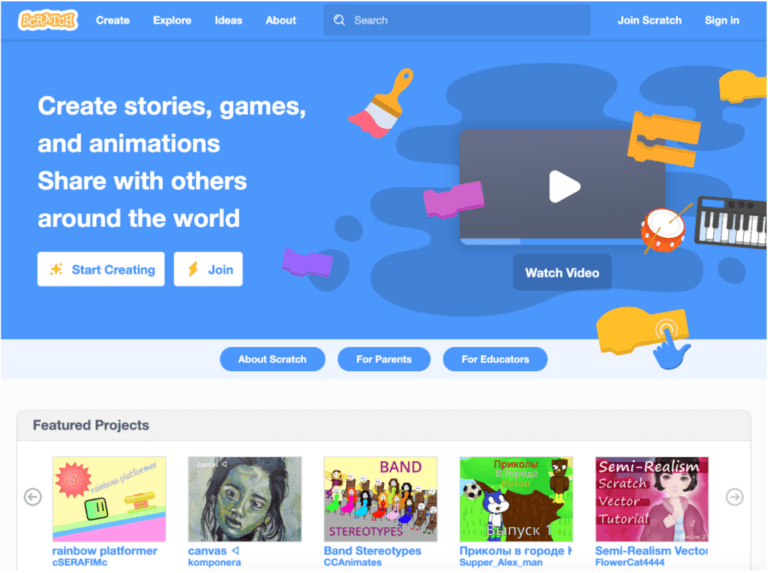
Task: Focus the Search input field
Action: [456, 20]
